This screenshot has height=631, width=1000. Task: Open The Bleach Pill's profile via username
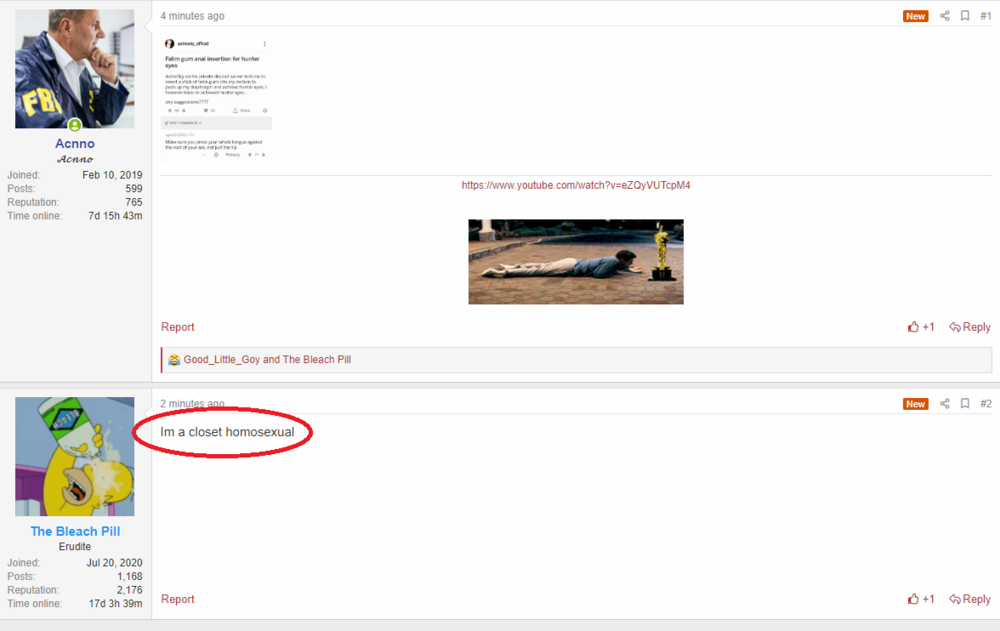tap(75, 531)
